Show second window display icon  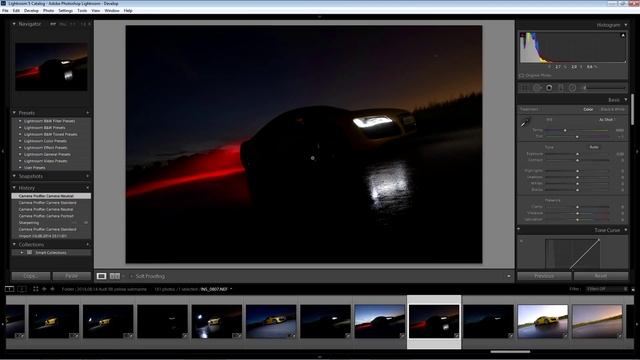(22, 289)
